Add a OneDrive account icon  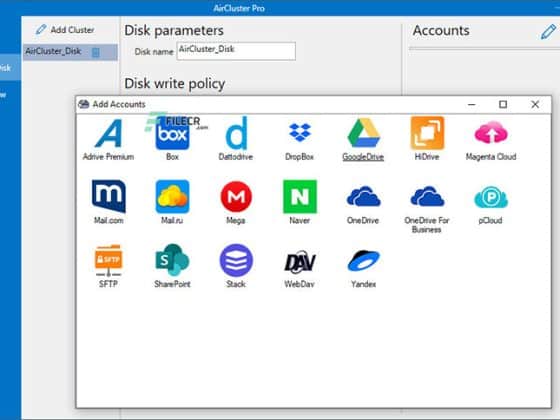click(364, 196)
